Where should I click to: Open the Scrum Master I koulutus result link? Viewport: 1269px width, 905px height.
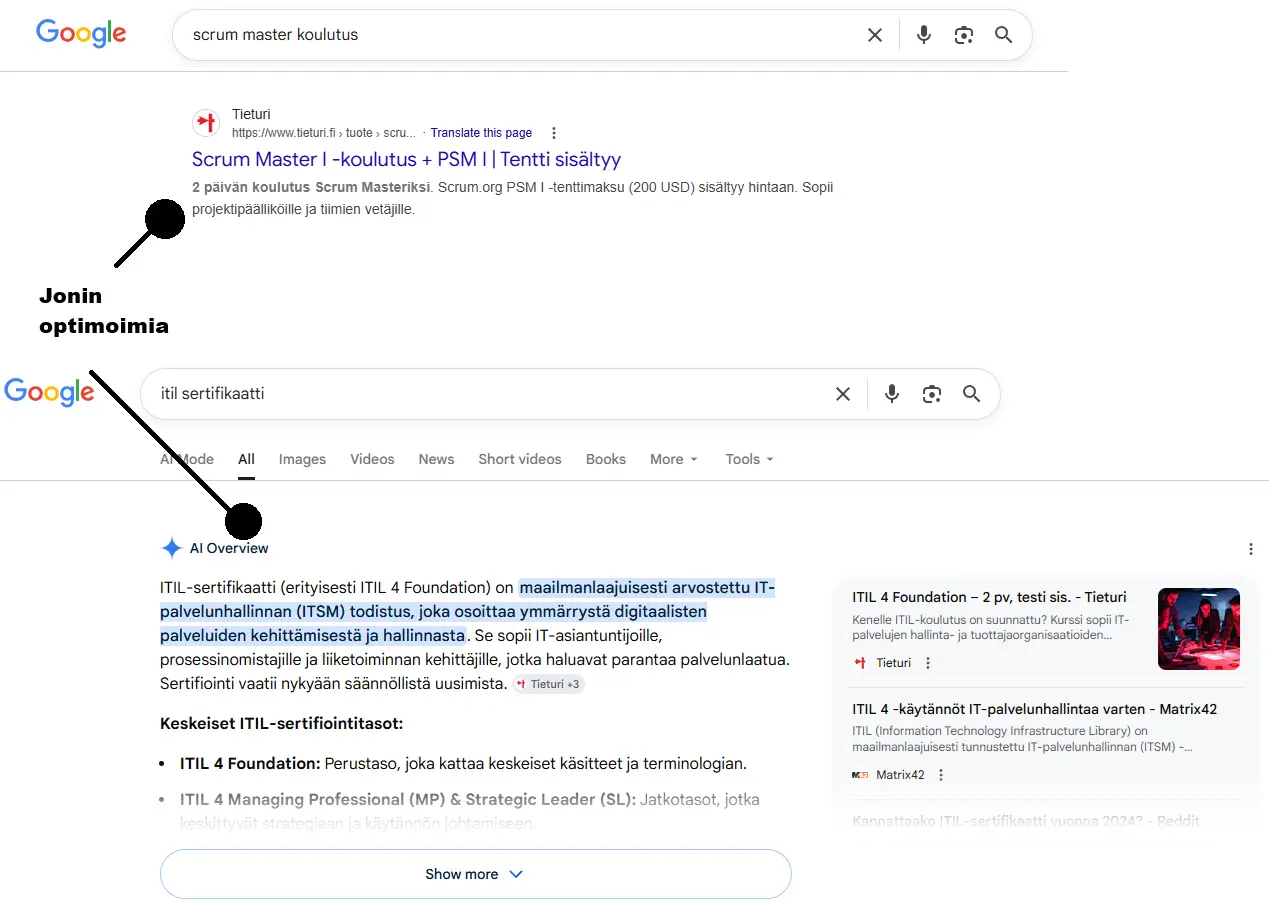click(x=406, y=159)
